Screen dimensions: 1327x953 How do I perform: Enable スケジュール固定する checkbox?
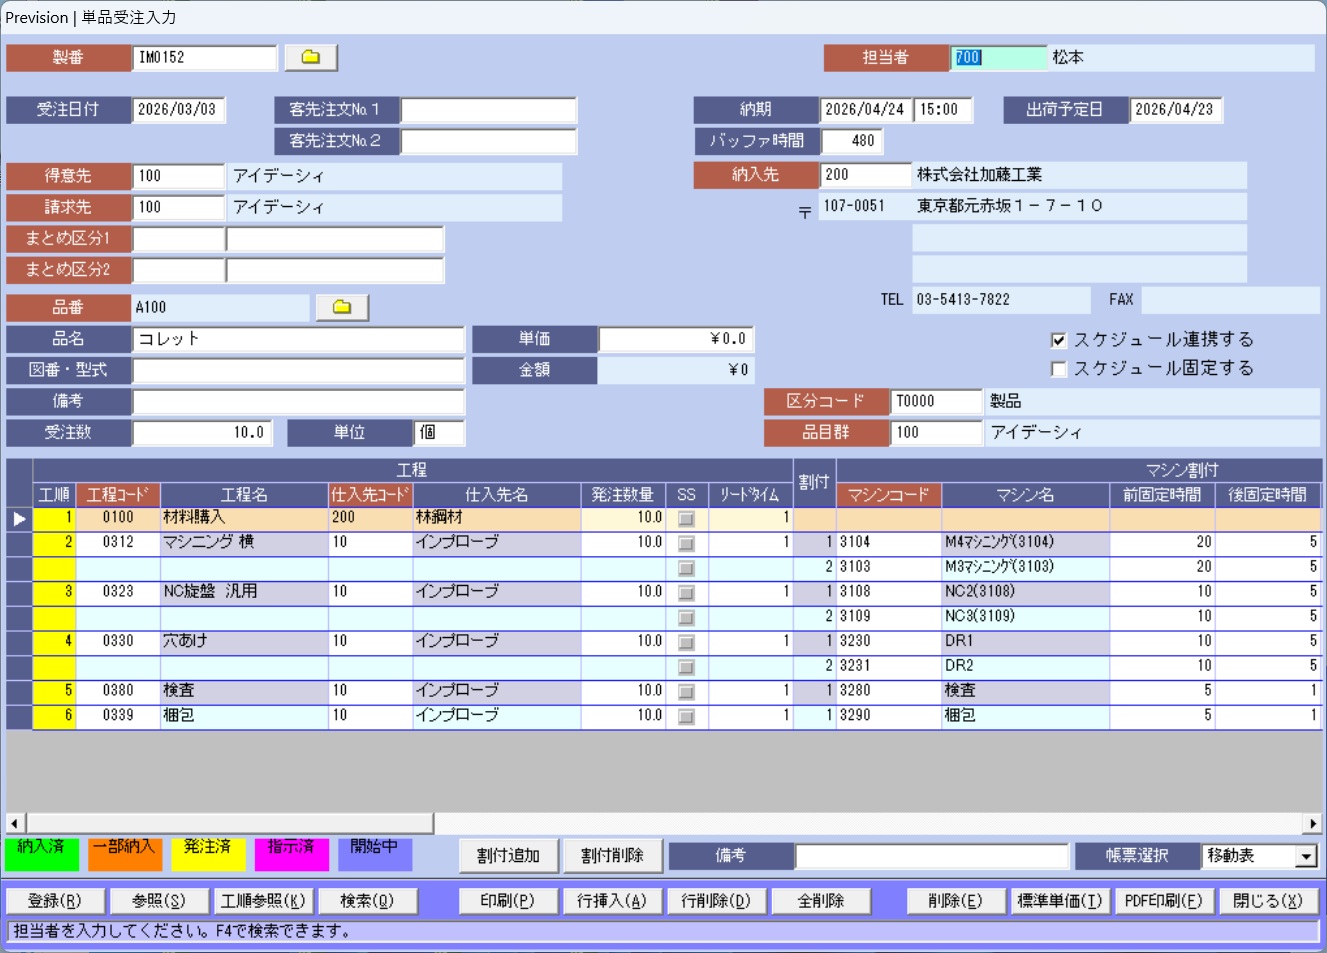(1059, 369)
